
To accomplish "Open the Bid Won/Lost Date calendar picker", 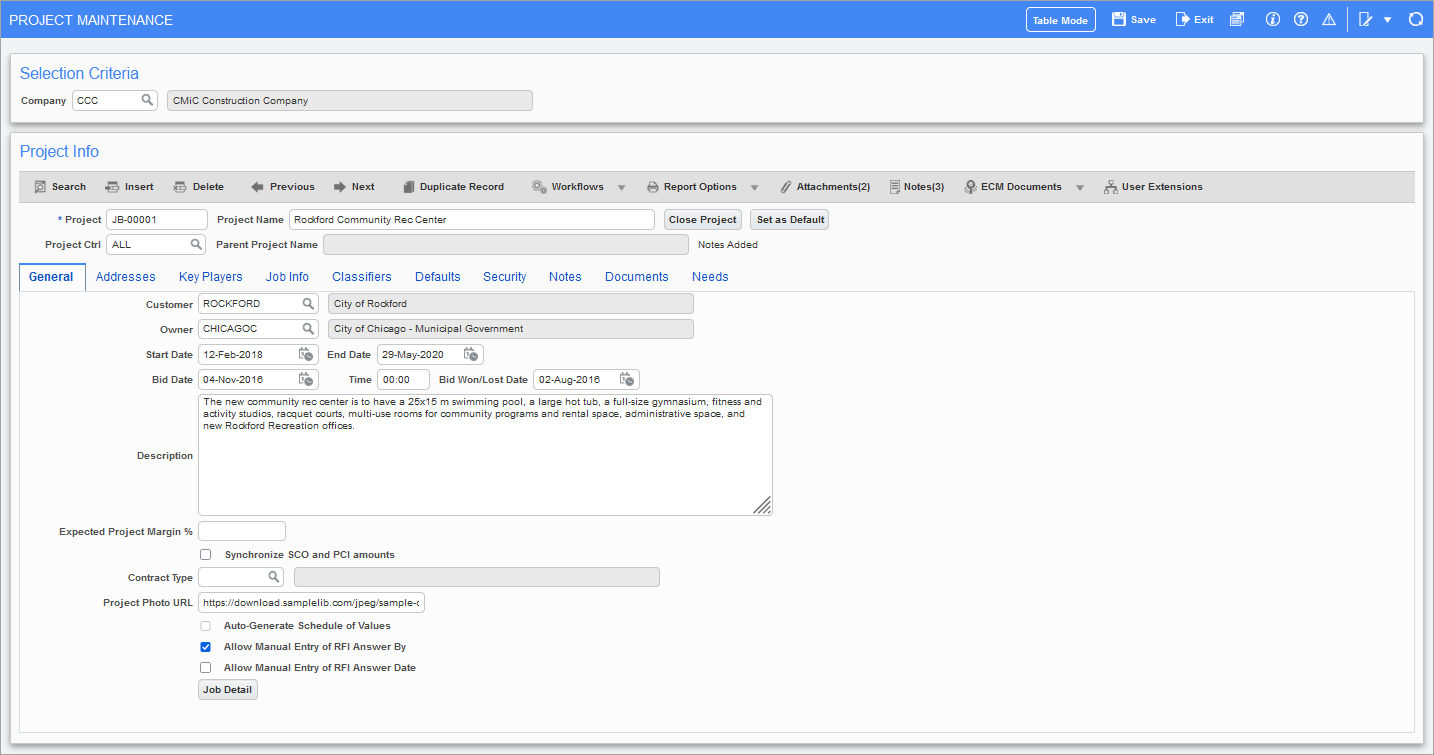I will point(627,379).
